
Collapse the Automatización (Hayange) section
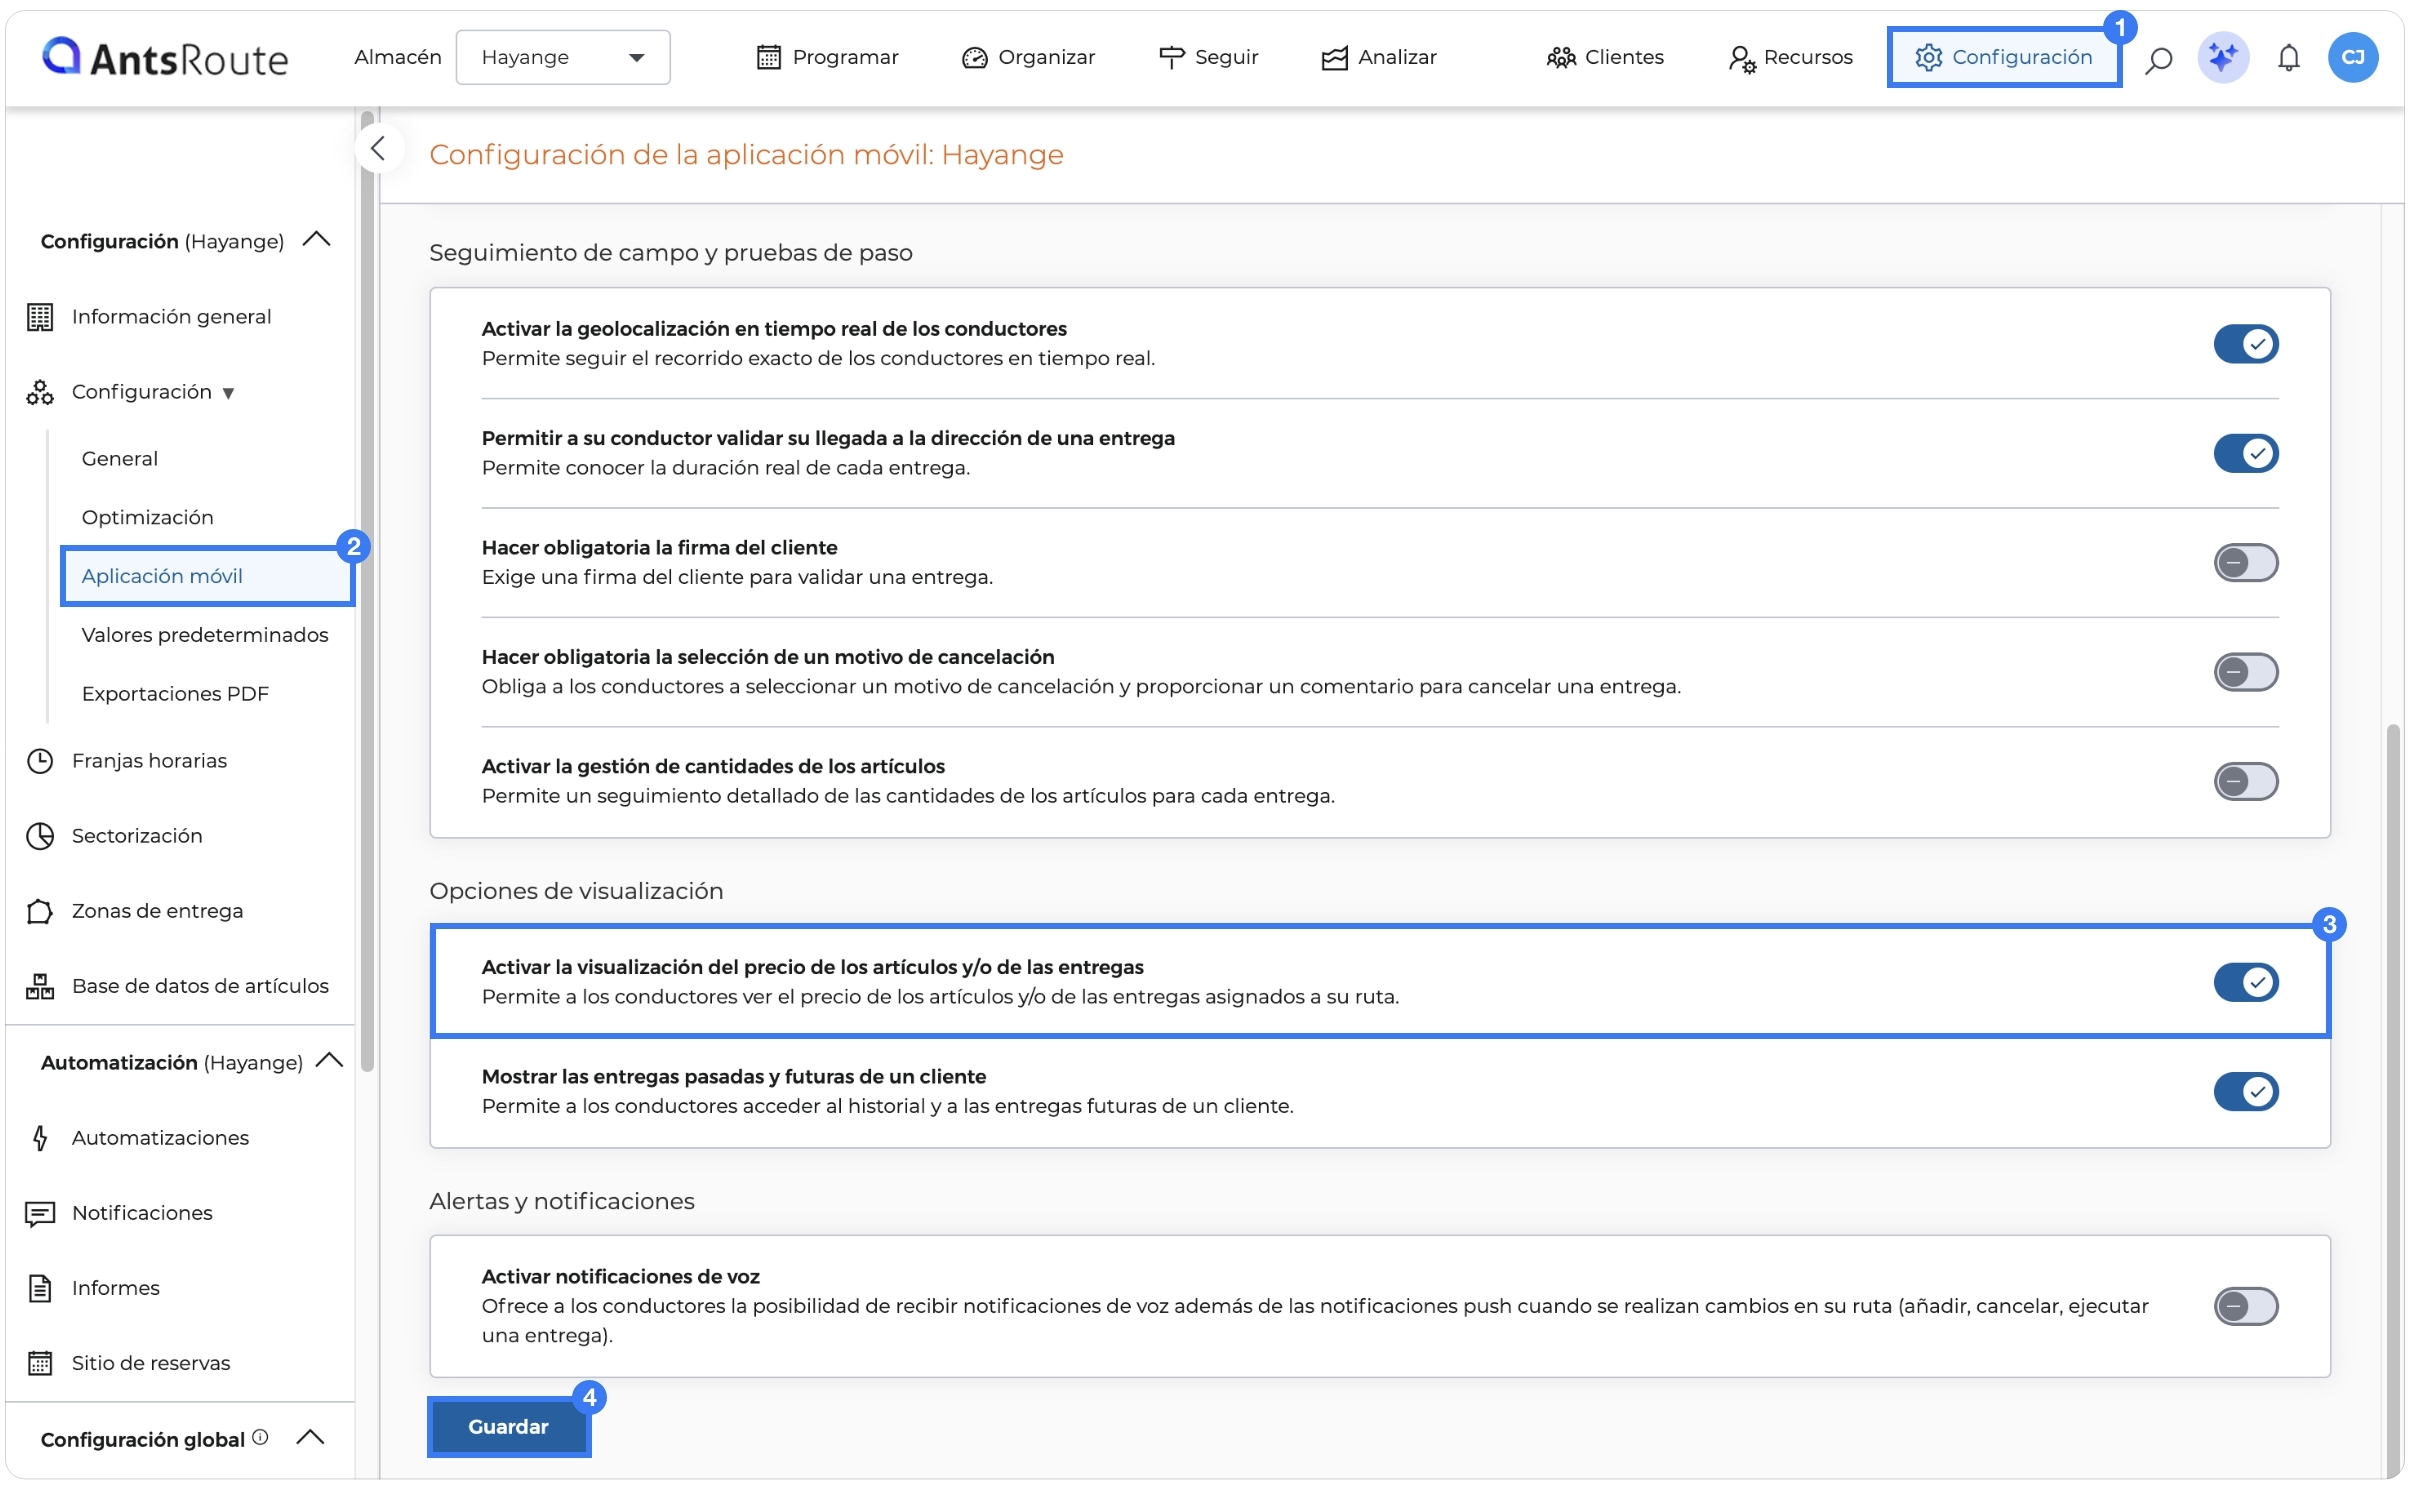pyautogui.click(x=329, y=1061)
